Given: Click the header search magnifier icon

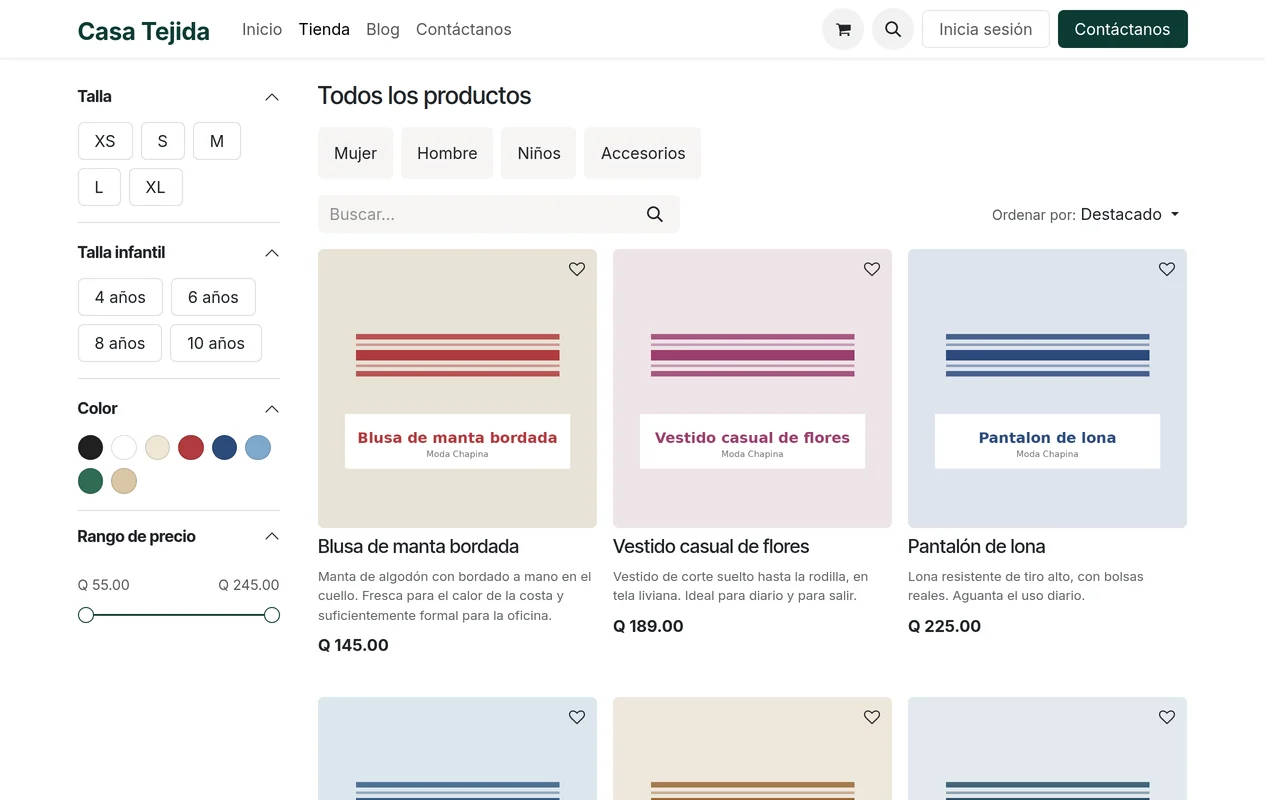Looking at the screenshot, I should (893, 29).
